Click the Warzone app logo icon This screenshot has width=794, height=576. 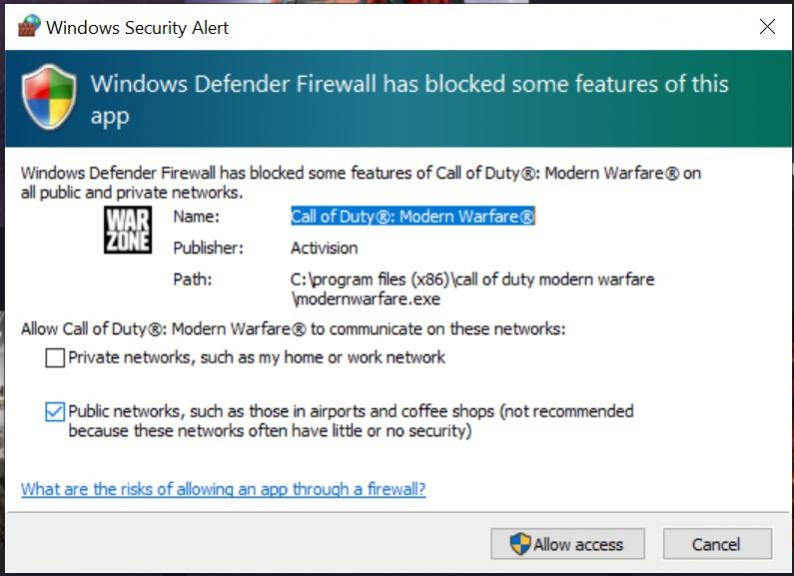pos(128,229)
